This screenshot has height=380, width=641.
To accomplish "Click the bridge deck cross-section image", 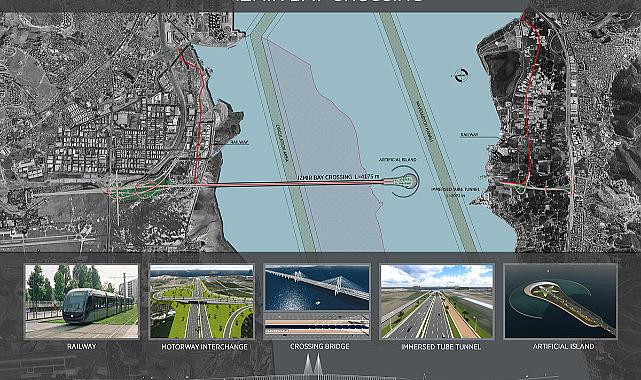I will click(317, 326).
